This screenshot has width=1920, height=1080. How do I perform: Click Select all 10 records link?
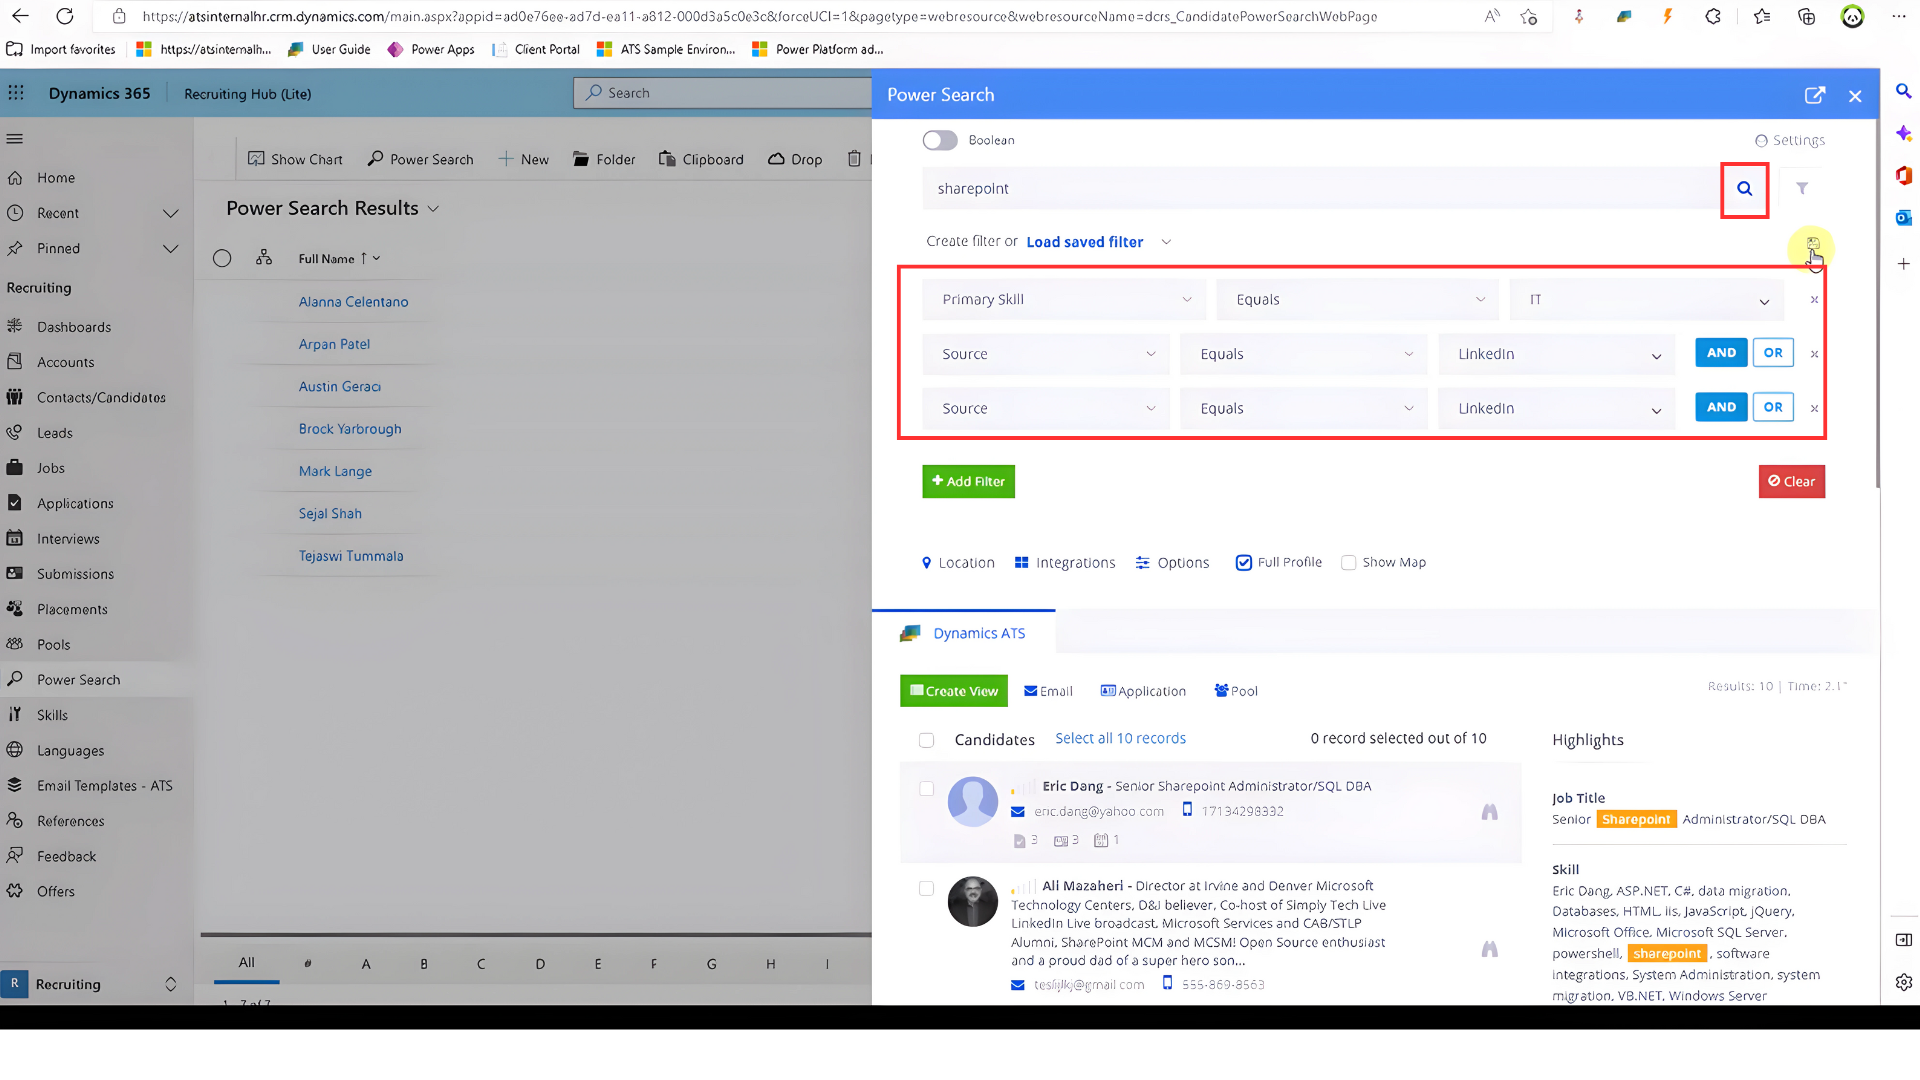click(1120, 739)
